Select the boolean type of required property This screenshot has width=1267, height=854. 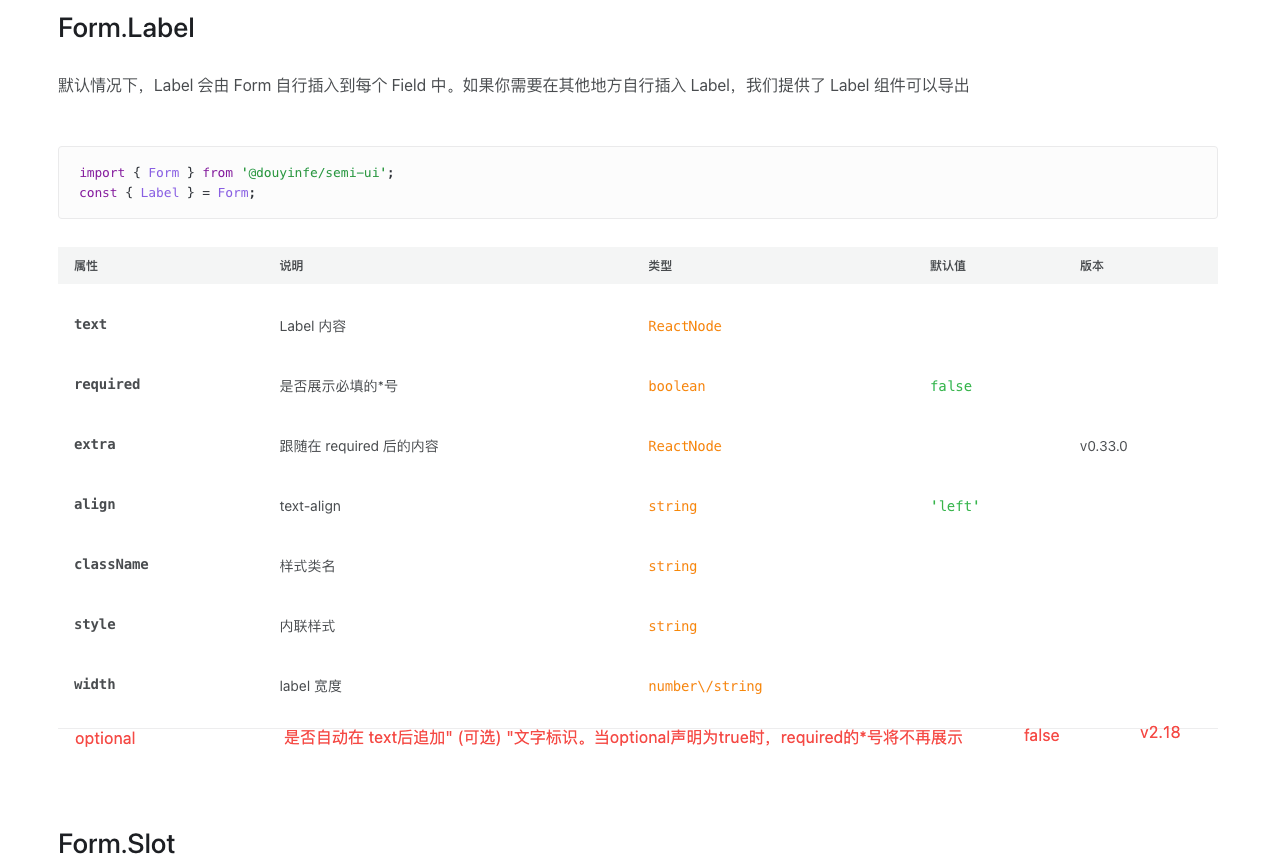click(x=677, y=386)
